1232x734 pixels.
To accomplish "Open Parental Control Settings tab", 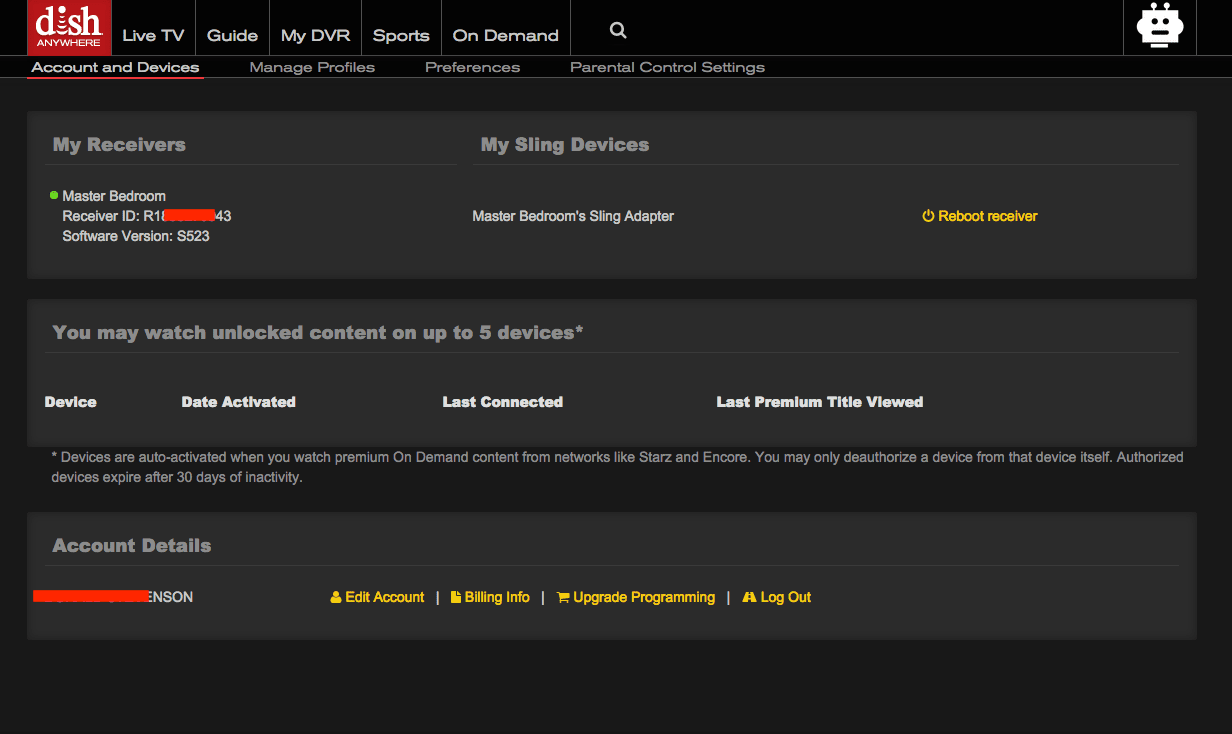I will (667, 67).
